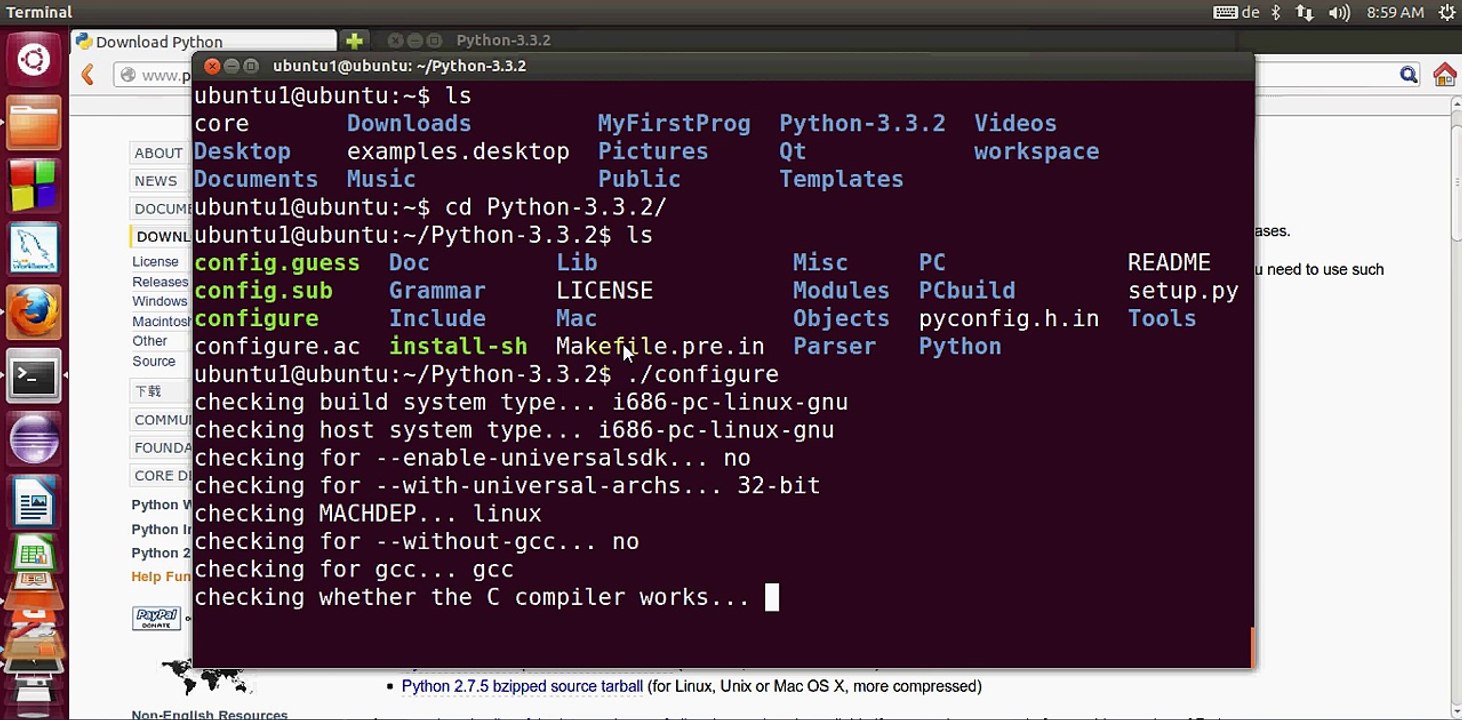Click the 'install-sh' entry in terminal listing
Screen dimensions: 1462x720
click(x=458, y=347)
